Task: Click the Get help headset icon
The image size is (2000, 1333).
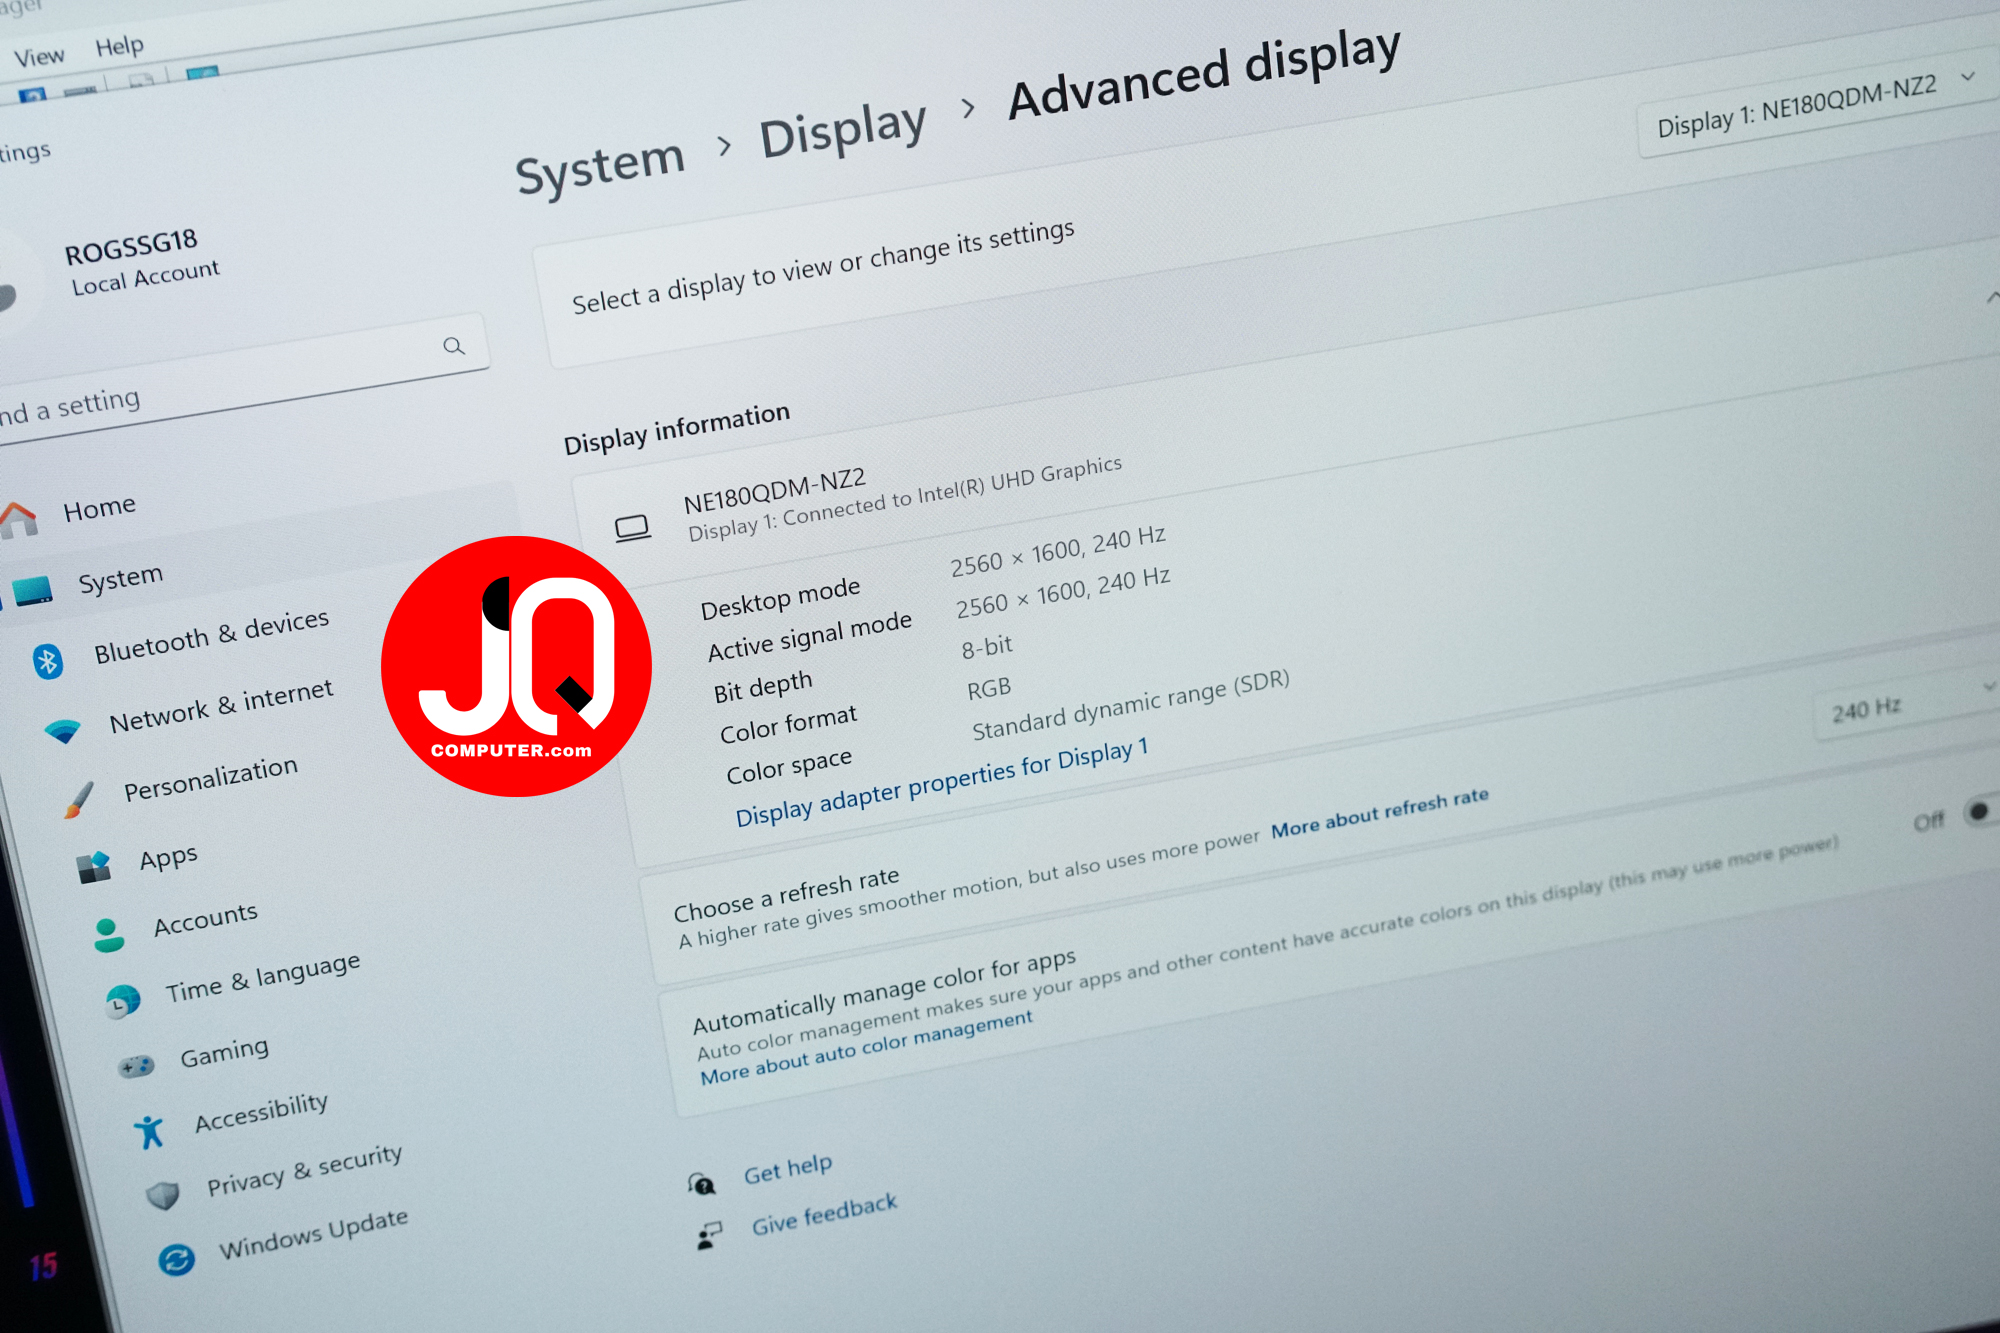Action: (702, 1185)
